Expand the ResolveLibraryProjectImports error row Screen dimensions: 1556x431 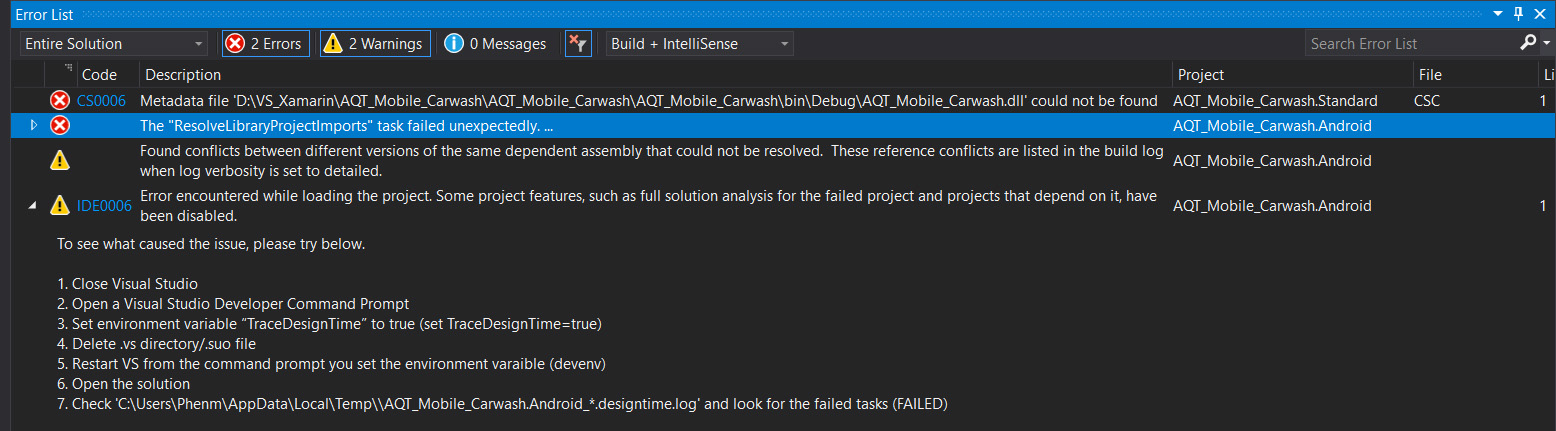pos(33,125)
